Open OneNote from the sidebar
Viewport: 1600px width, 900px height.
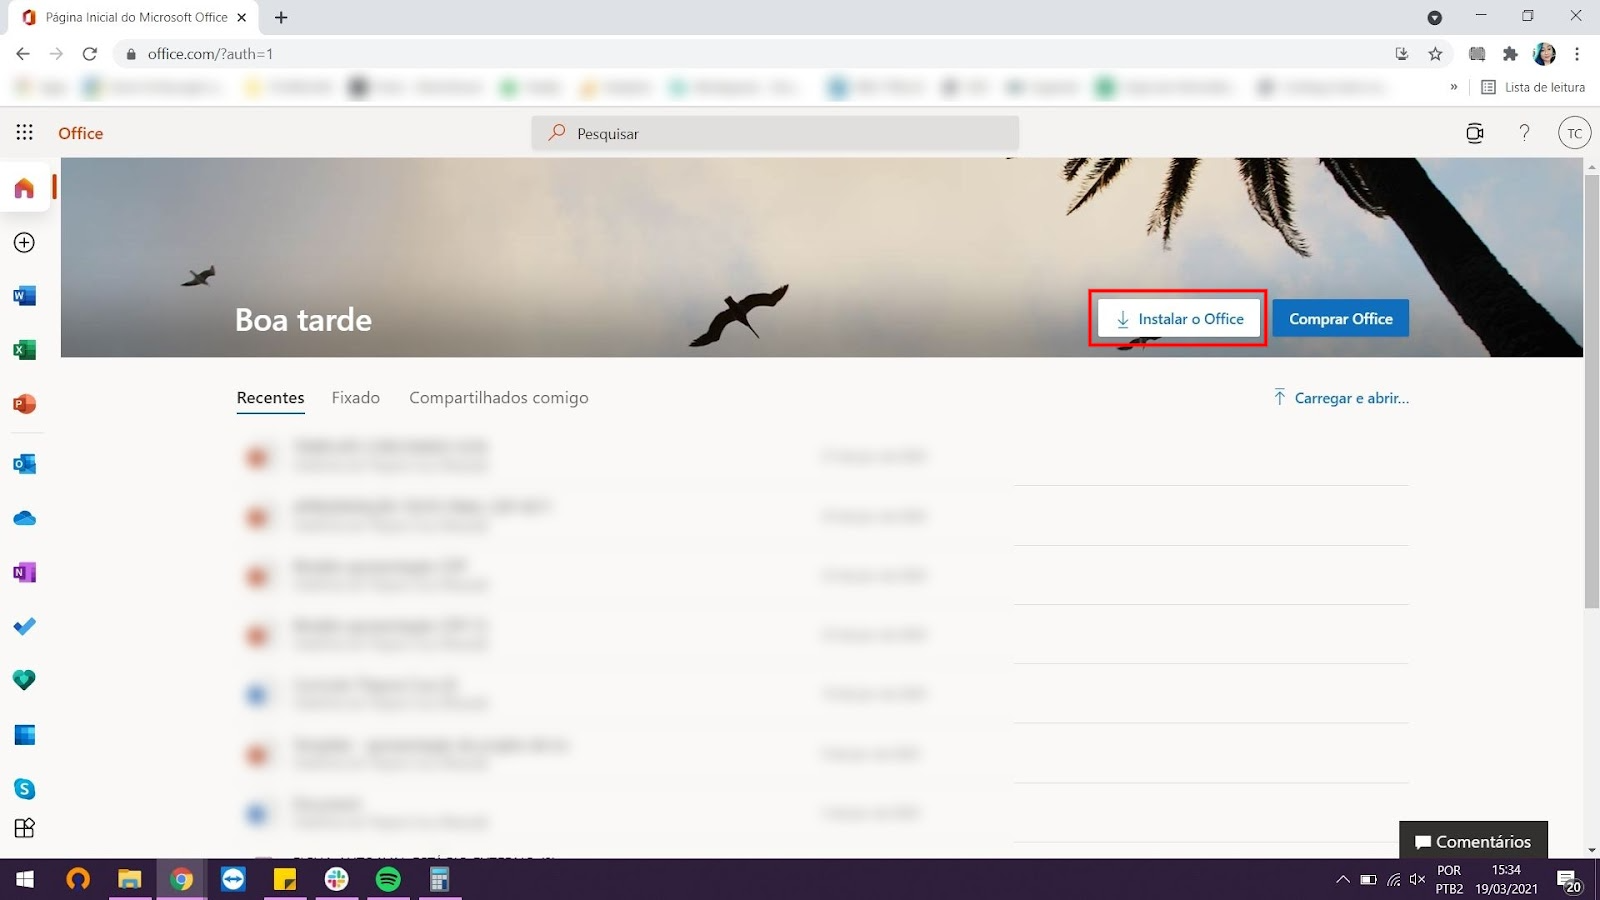(25, 572)
